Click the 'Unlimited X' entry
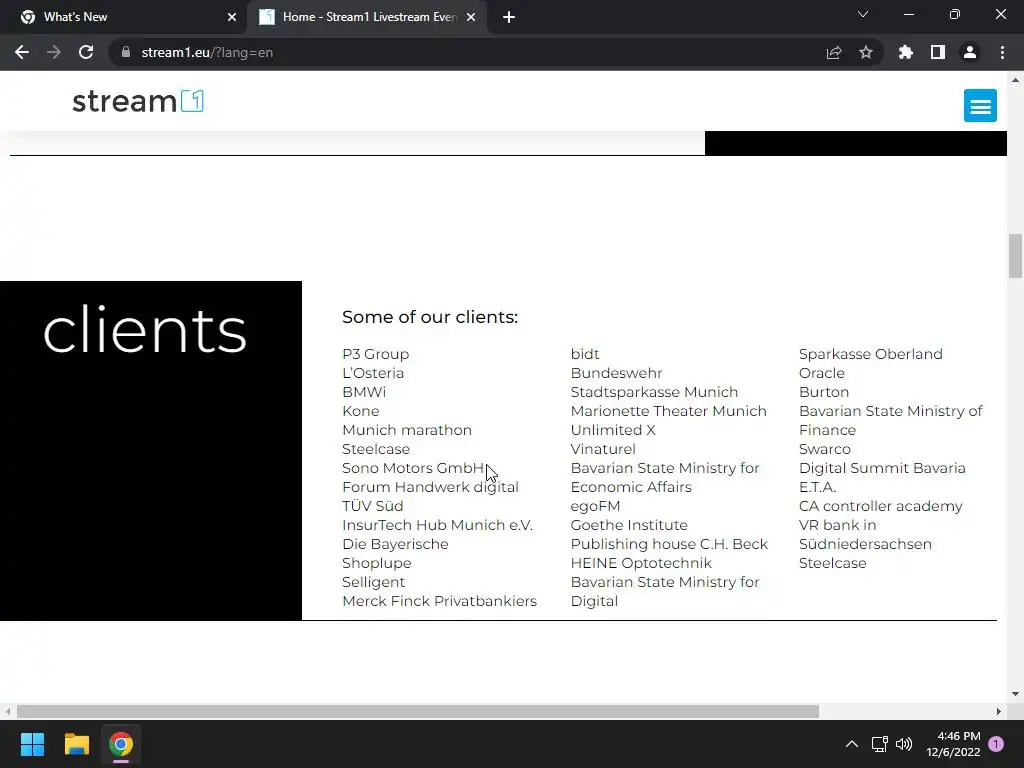Image resolution: width=1024 pixels, height=768 pixels. (x=613, y=430)
